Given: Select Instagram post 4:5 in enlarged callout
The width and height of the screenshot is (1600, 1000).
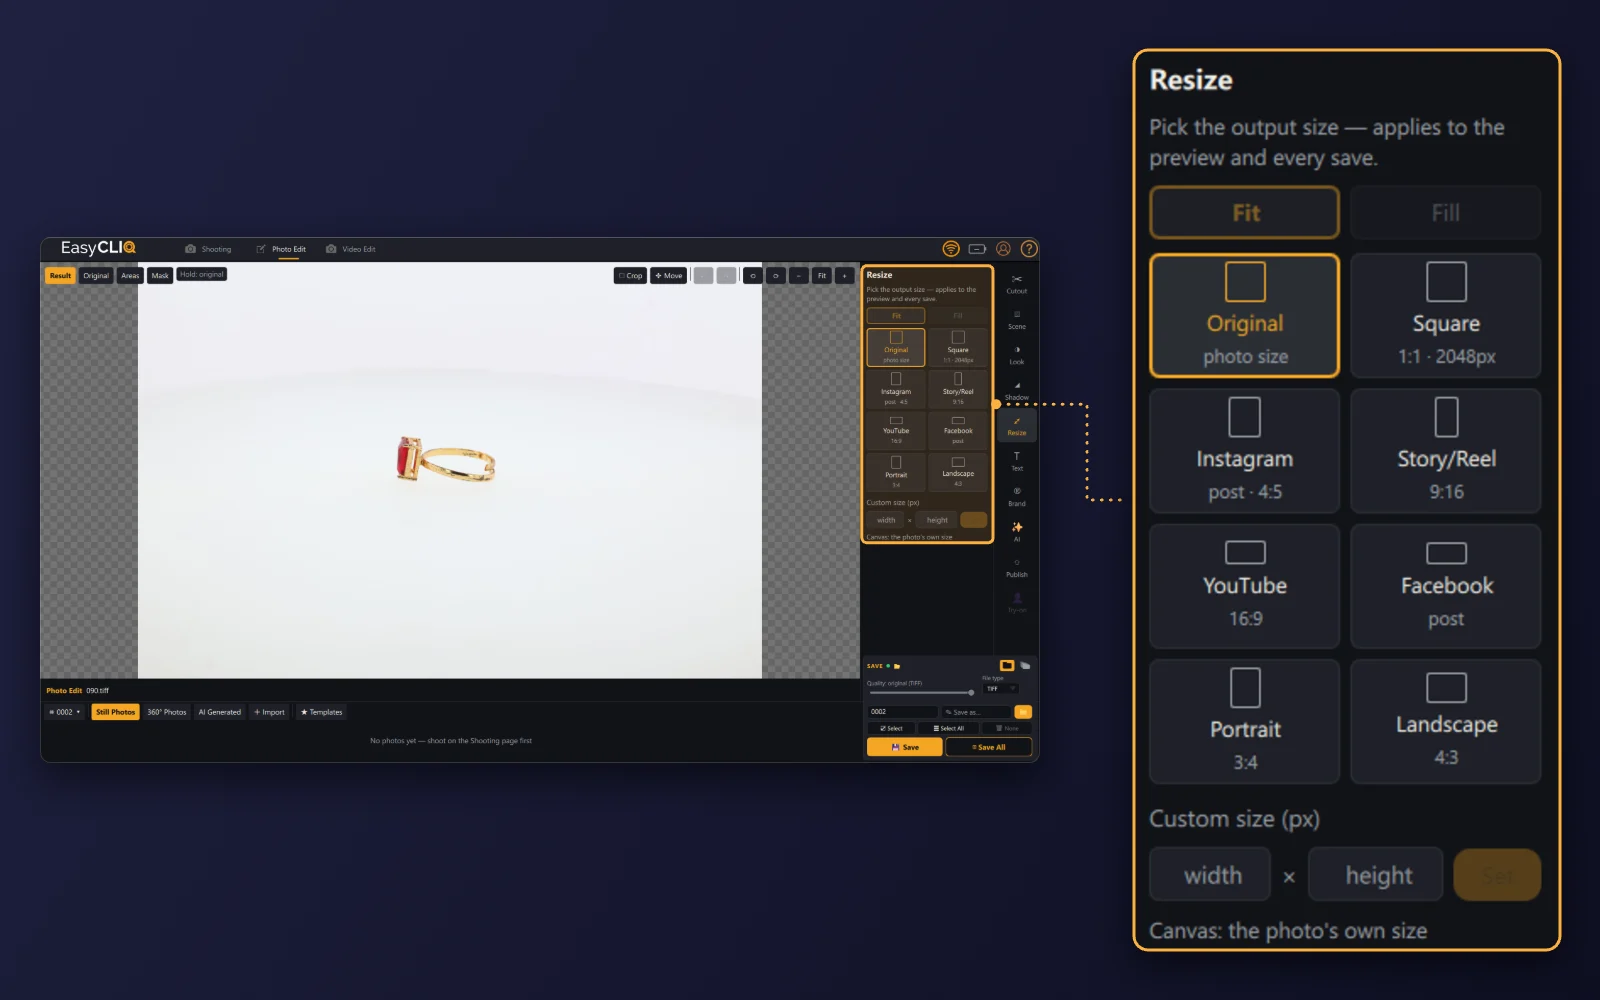Looking at the screenshot, I should [x=1245, y=451].
